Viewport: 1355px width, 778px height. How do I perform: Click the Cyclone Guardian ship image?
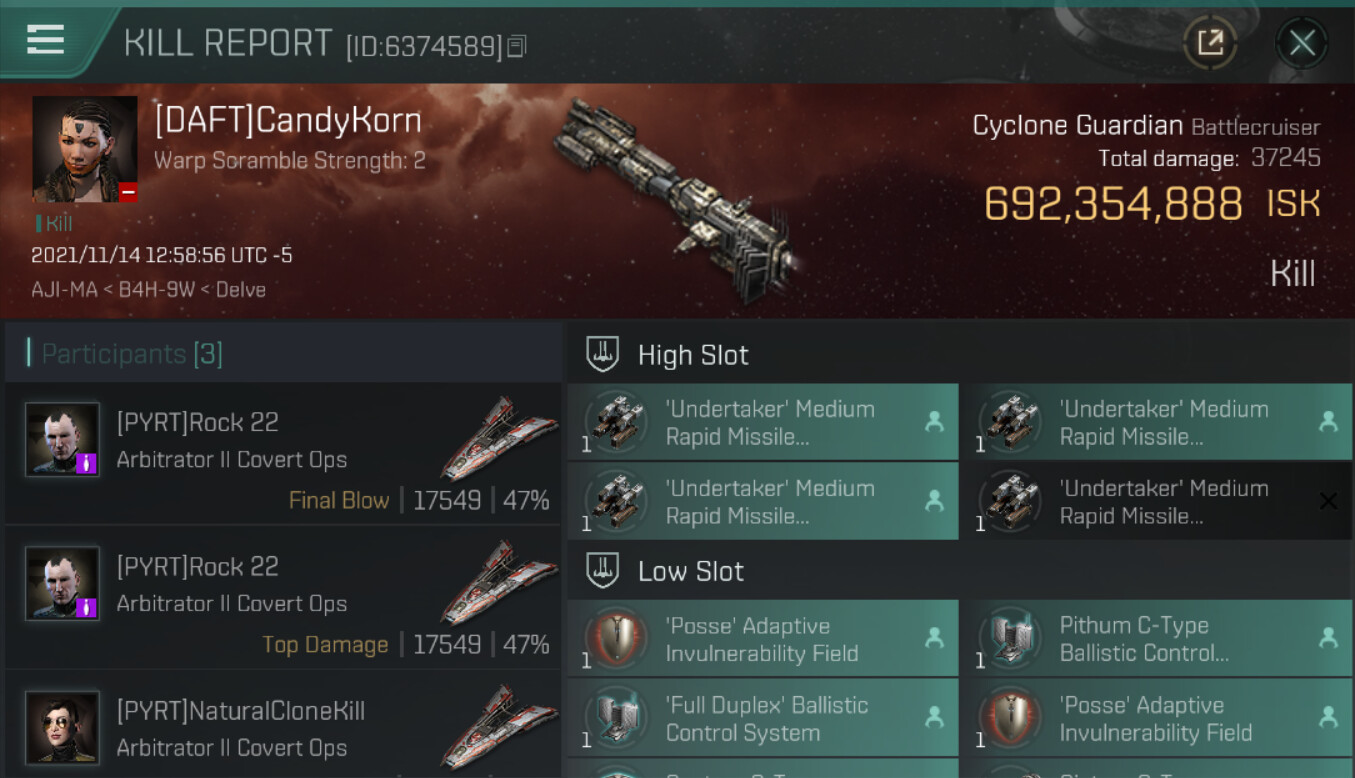pos(678,187)
